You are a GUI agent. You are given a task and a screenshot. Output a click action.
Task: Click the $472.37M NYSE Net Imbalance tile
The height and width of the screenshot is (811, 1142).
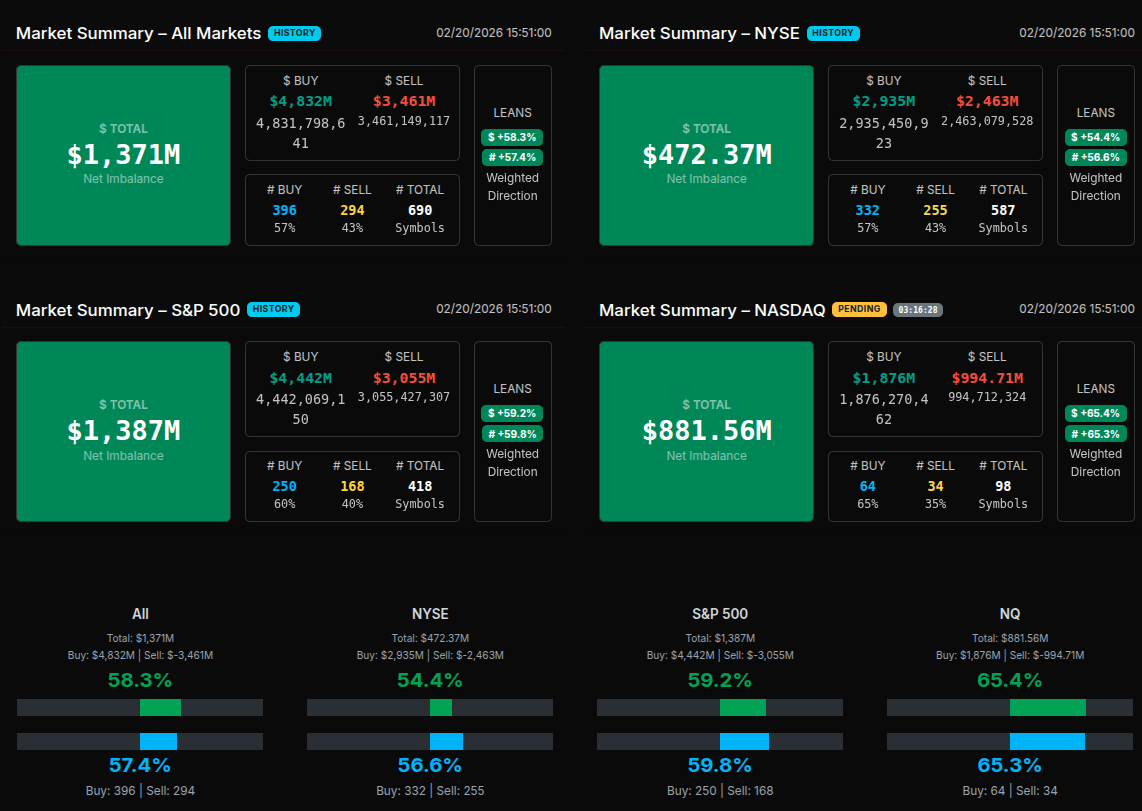click(x=707, y=155)
